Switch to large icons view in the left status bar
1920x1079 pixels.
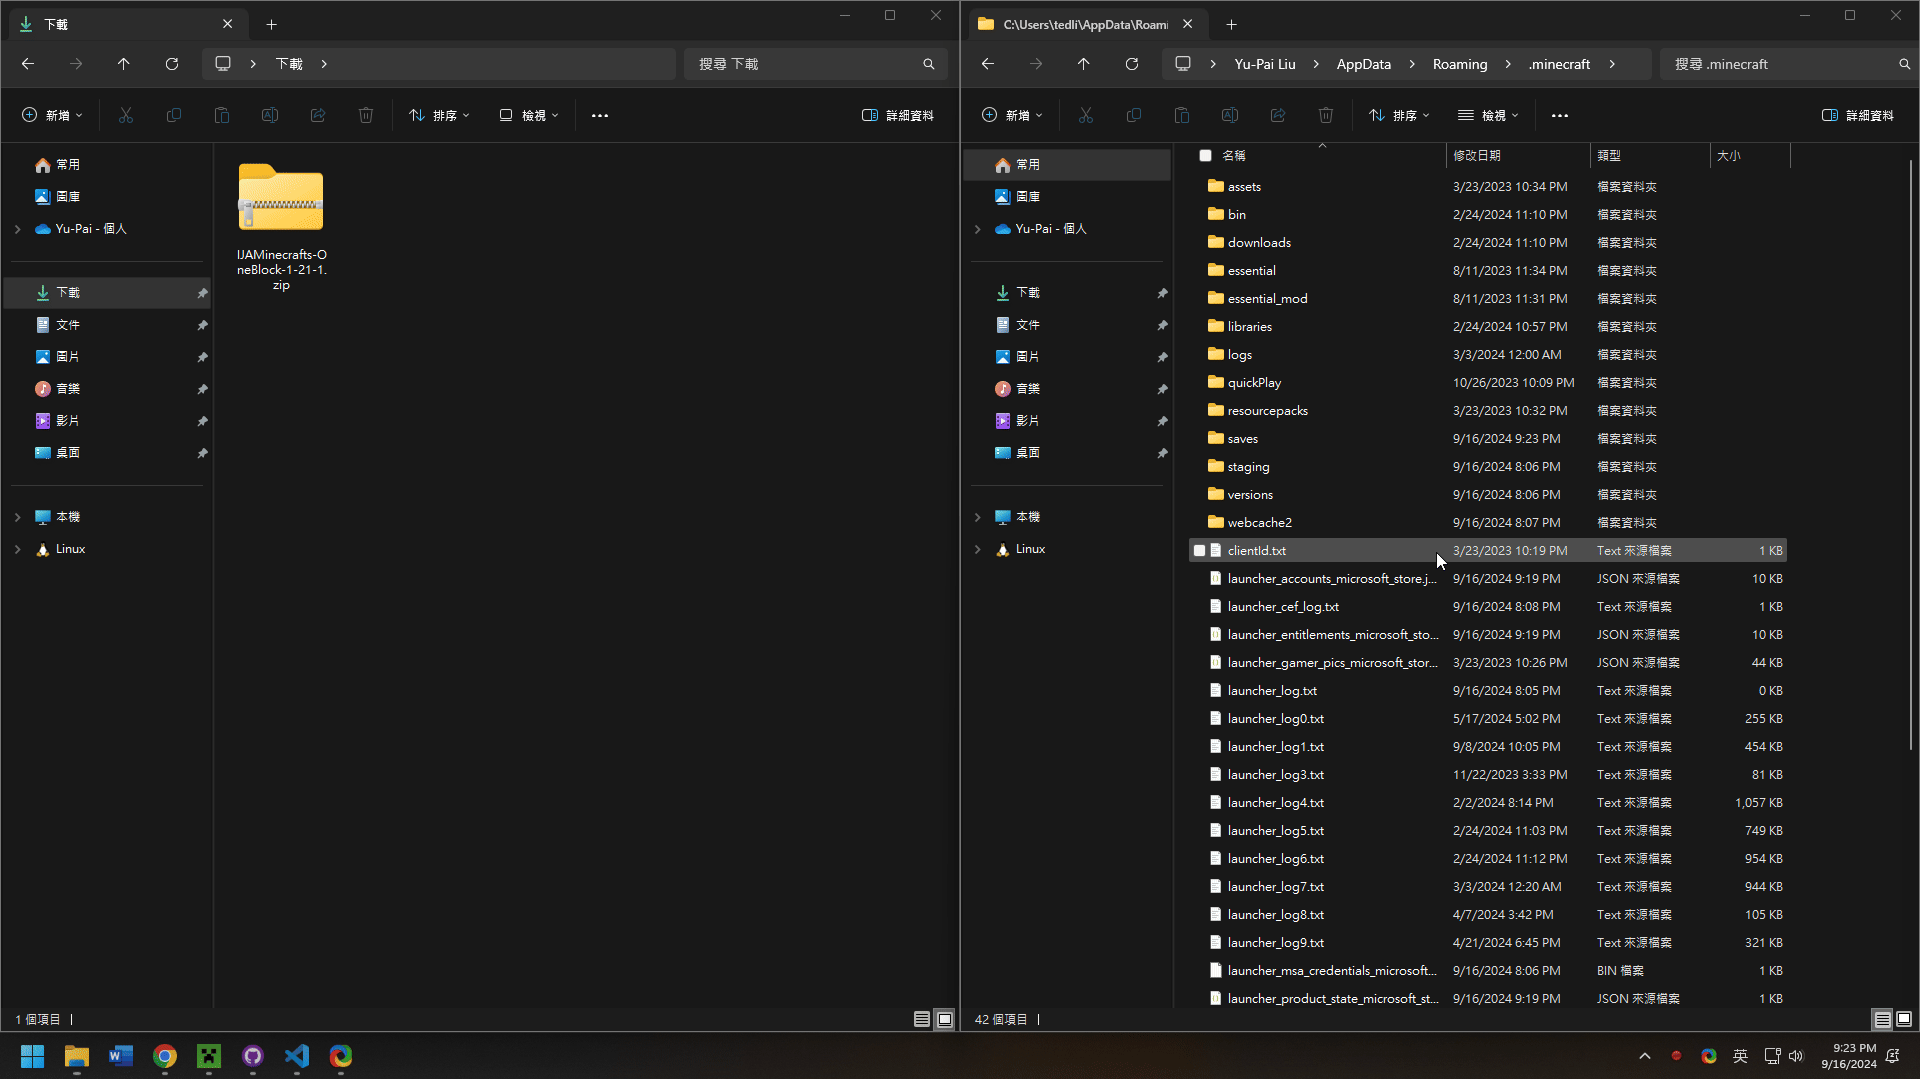pyautogui.click(x=945, y=1019)
